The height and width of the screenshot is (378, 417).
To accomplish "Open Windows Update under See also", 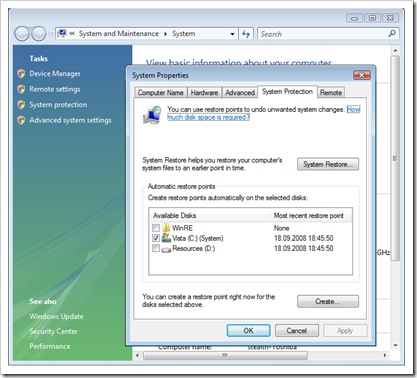I will [56, 316].
